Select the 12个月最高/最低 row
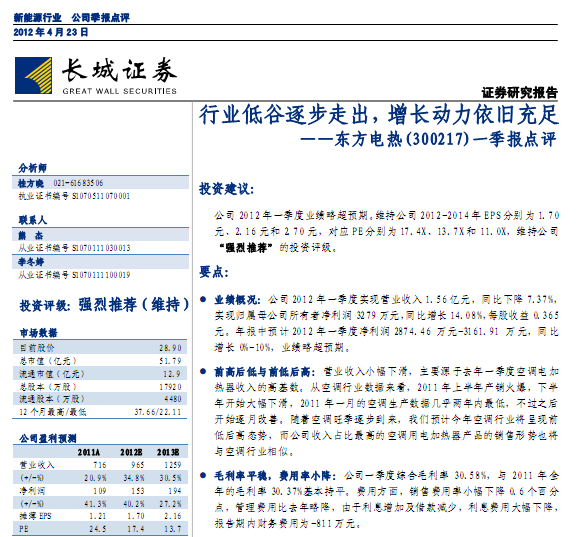This screenshot has width=576, height=537. pyautogui.click(x=100, y=412)
